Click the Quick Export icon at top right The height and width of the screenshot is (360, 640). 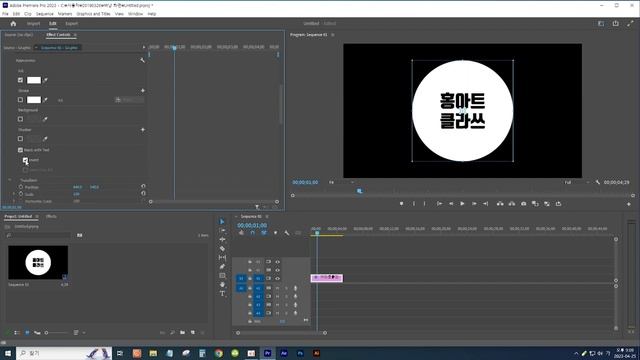coord(616,24)
